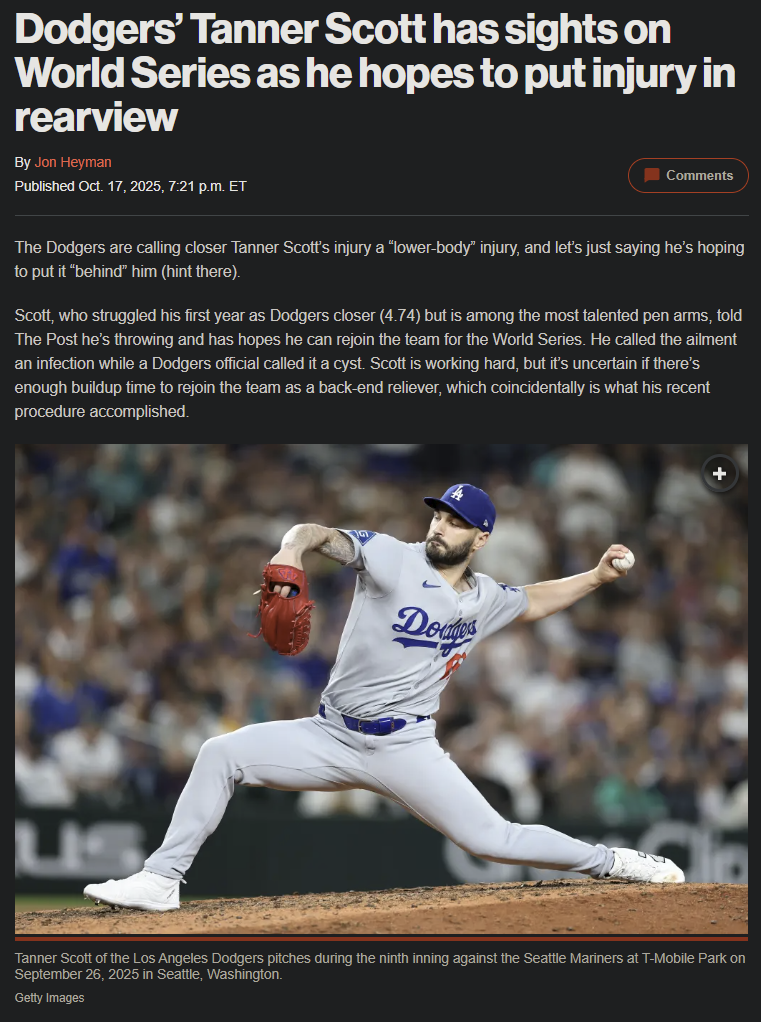Click the article headline about Tanner Scott
The width and height of the screenshot is (761, 1022).
pyautogui.click(x=375, y=73)
